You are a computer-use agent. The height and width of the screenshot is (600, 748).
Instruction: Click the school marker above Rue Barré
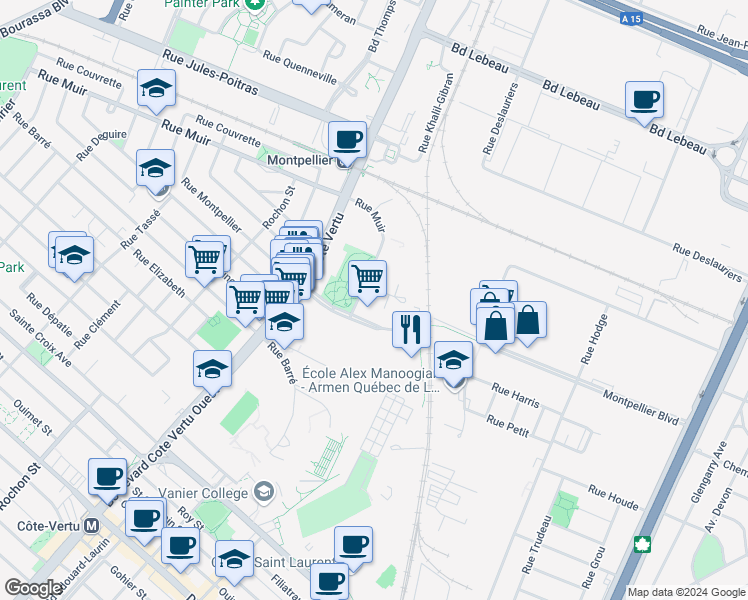click(x=284, y=324)
